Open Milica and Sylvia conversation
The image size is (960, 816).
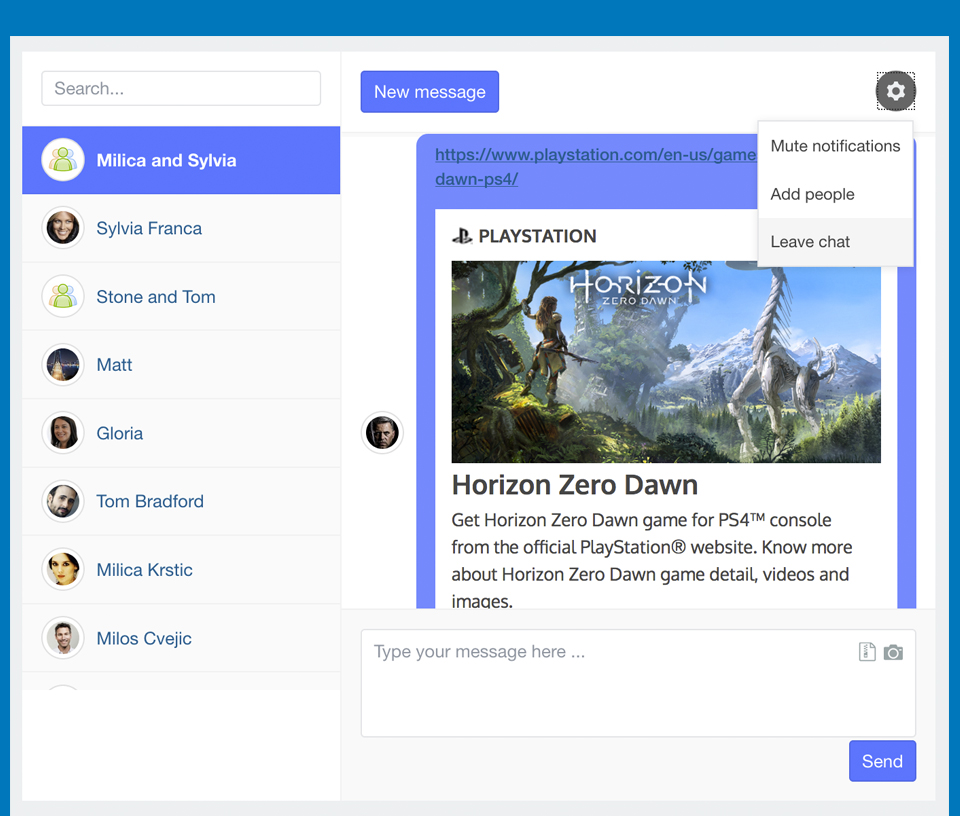click(x=181, y=160)
